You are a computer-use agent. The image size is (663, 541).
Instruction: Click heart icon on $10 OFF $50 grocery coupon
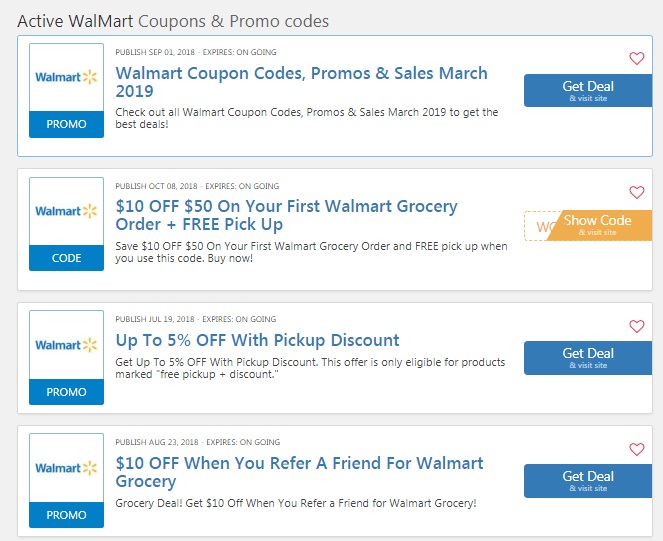636,192
